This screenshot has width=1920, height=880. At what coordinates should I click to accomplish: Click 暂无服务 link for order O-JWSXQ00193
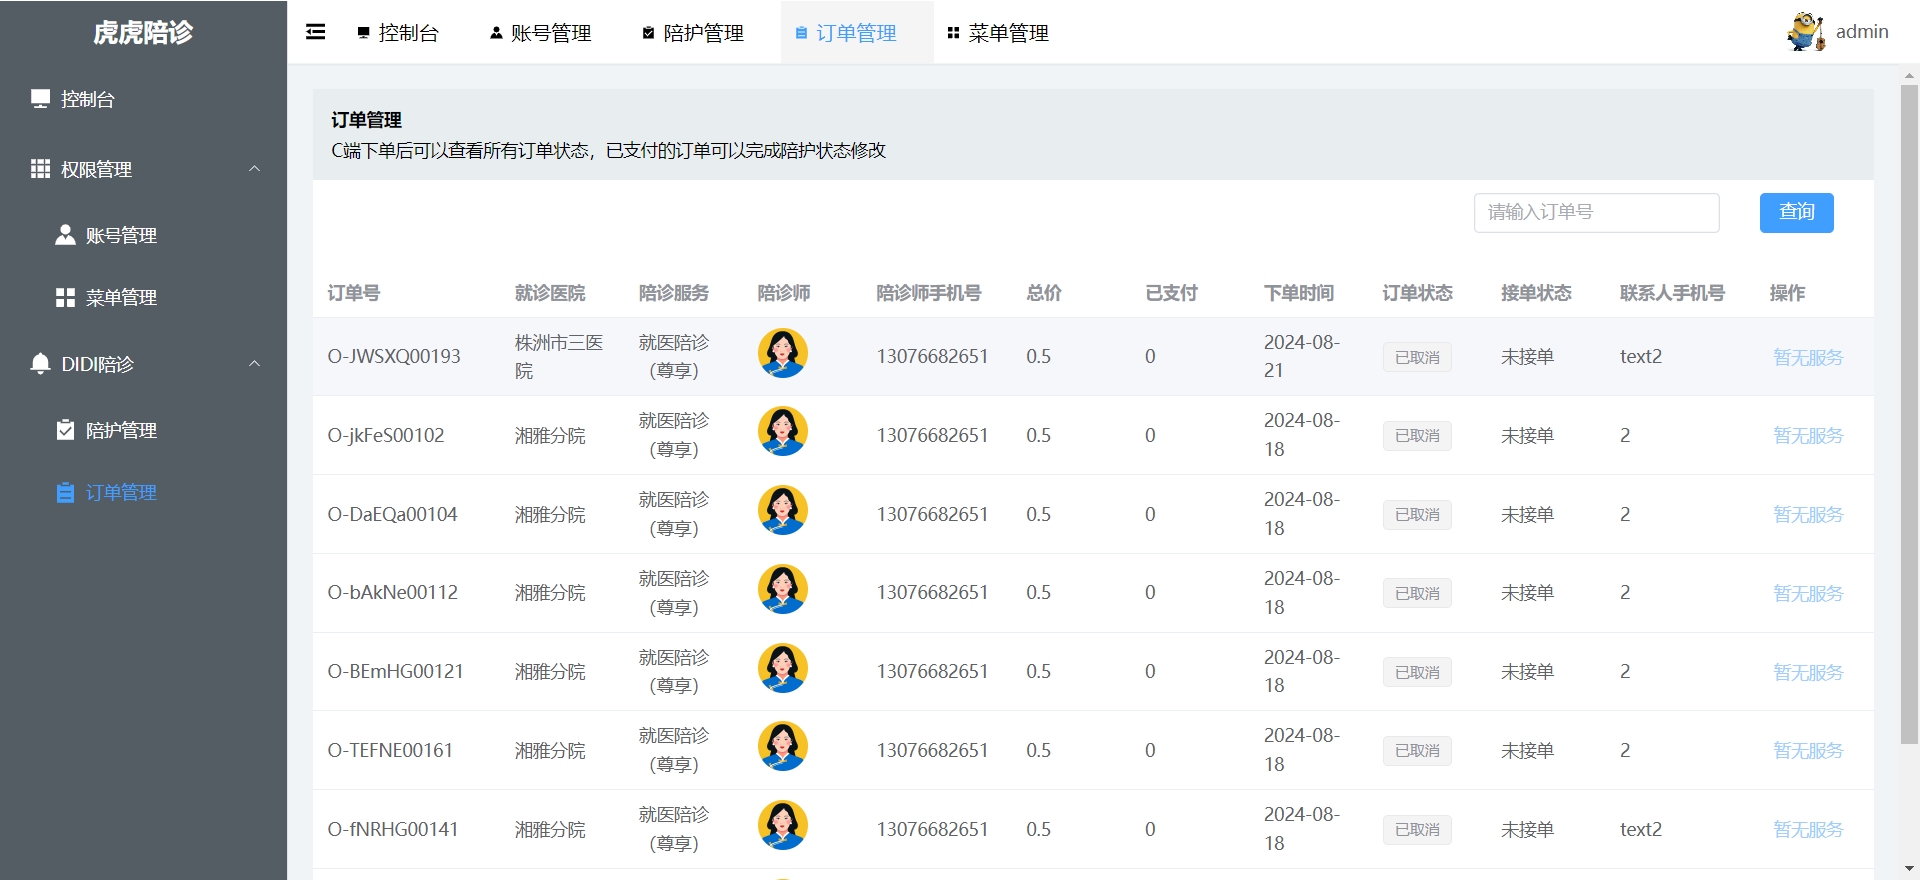(1807, 357)
